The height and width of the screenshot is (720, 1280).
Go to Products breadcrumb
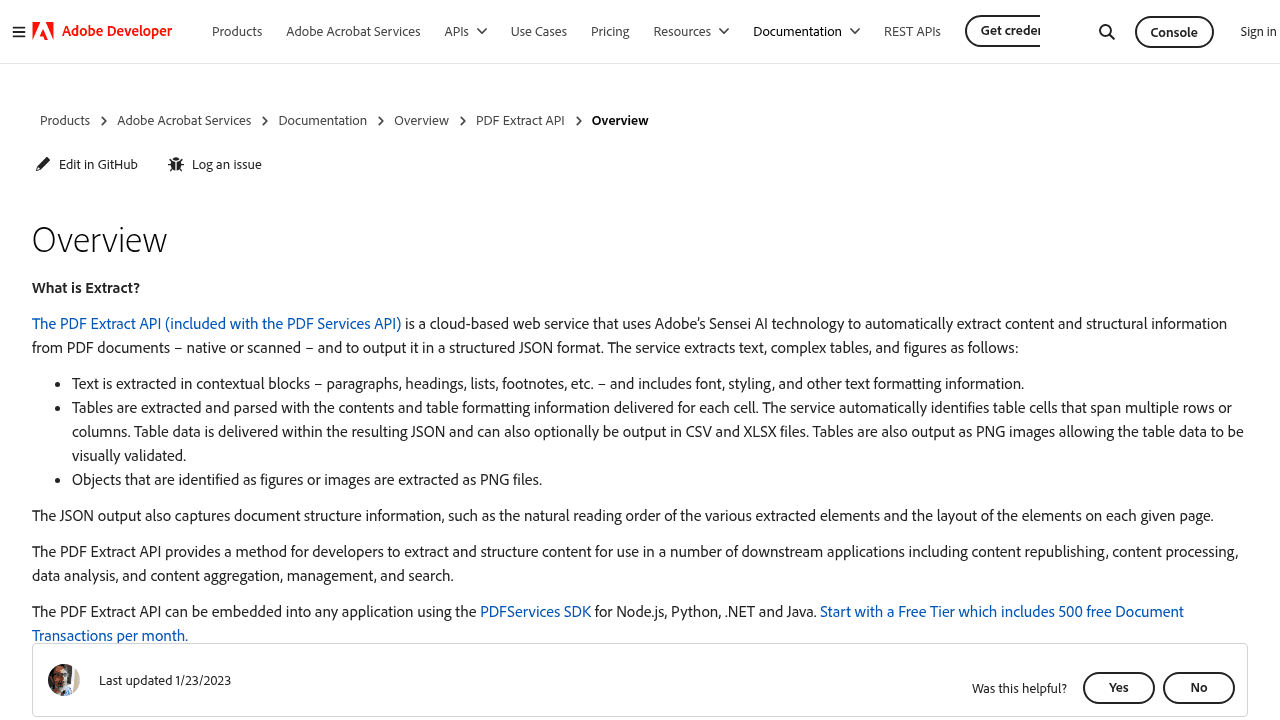tap(65, 120)
